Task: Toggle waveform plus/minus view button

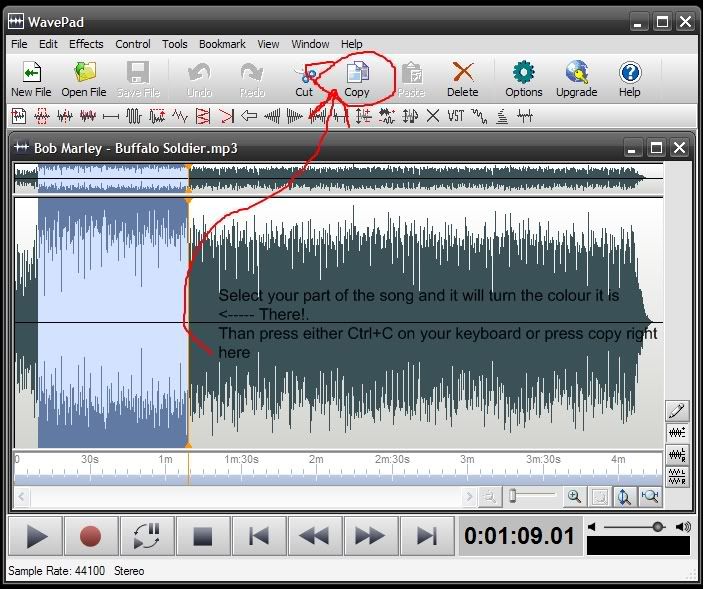Action: click(x=677, y=432)
